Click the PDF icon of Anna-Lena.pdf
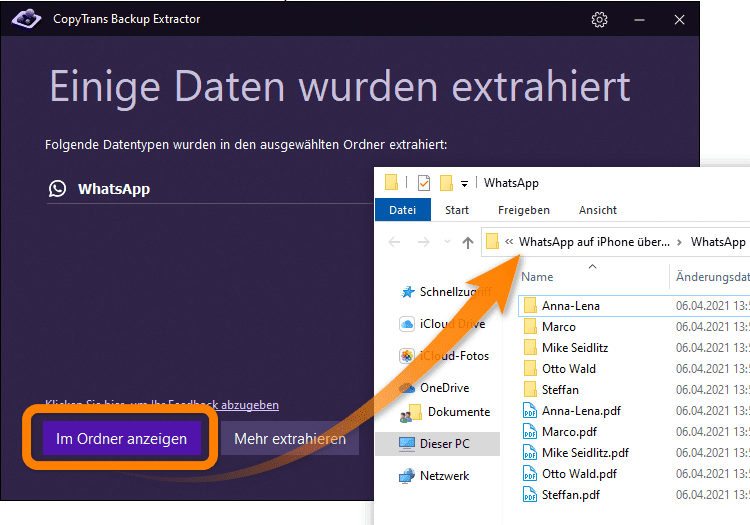The height and width of the screenshot is (525, 750). pos(530,411)
